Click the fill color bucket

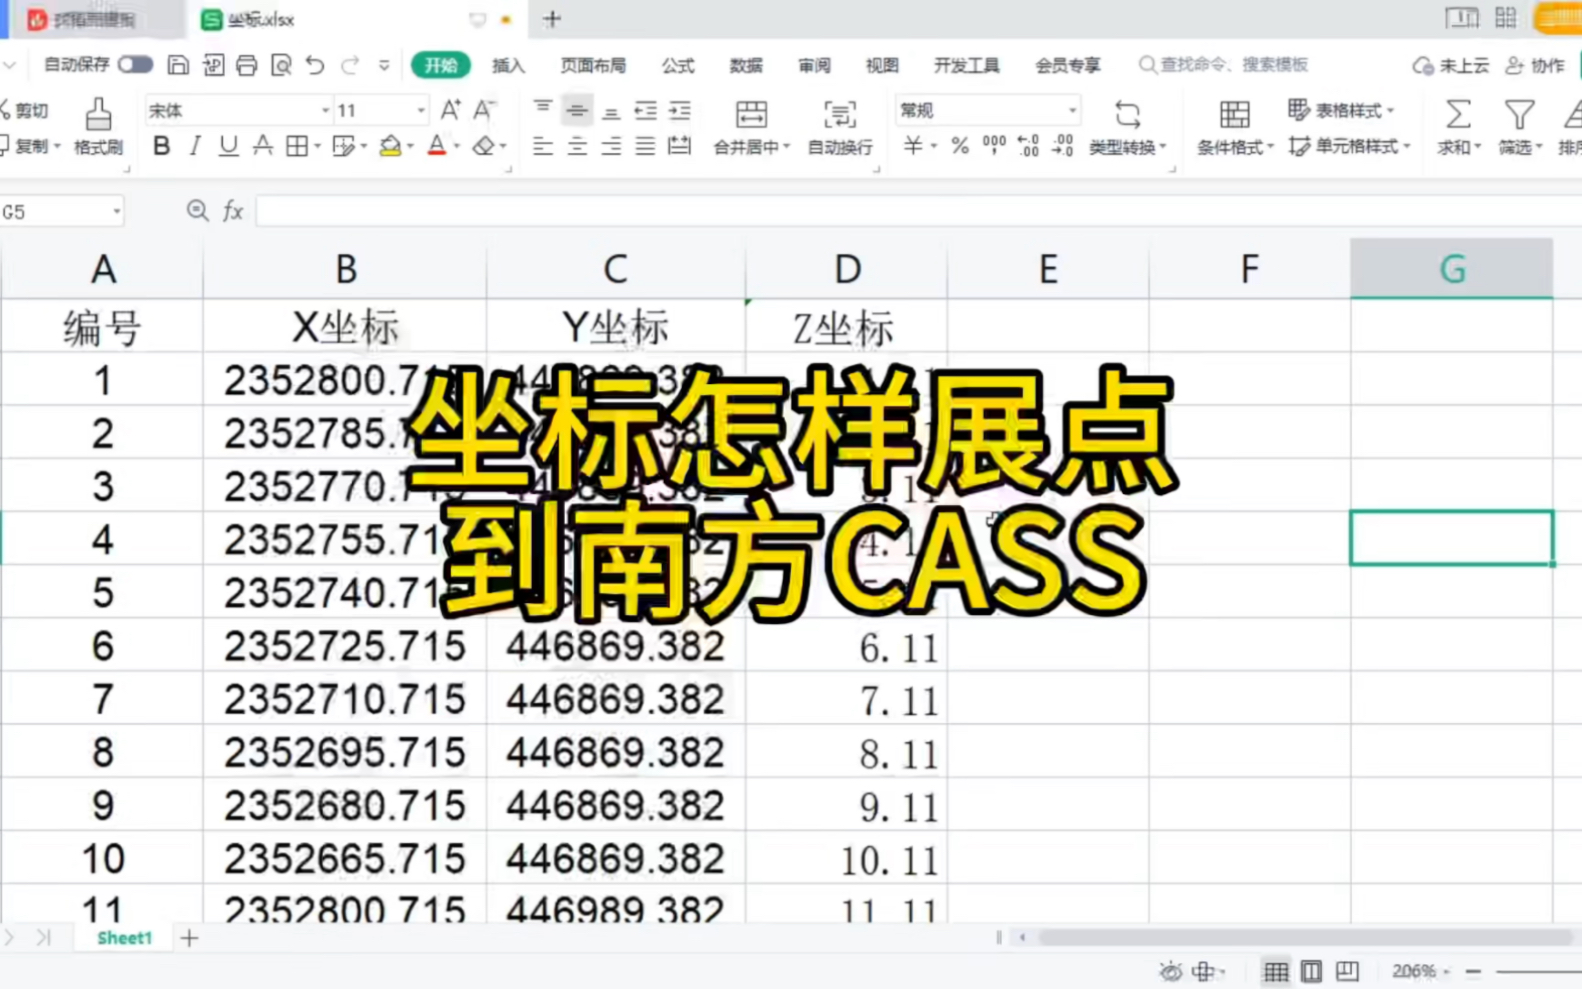click(391, 146)
